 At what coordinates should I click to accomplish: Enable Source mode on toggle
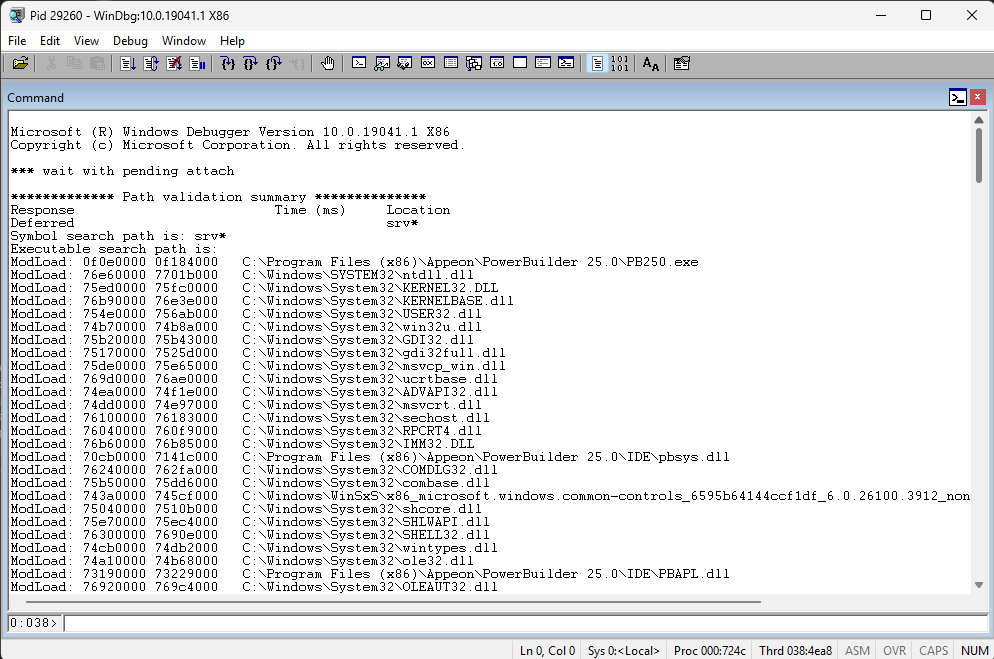click(x=597, y=63)
